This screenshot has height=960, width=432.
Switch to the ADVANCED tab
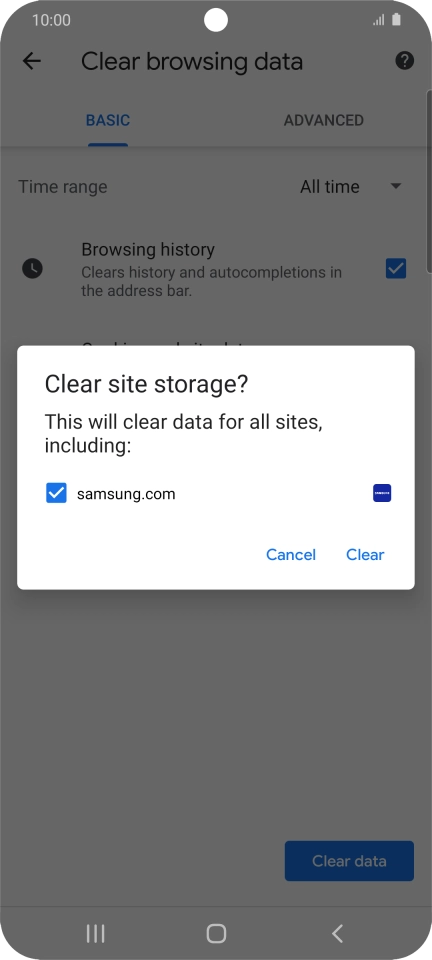(x=324, y=120)
